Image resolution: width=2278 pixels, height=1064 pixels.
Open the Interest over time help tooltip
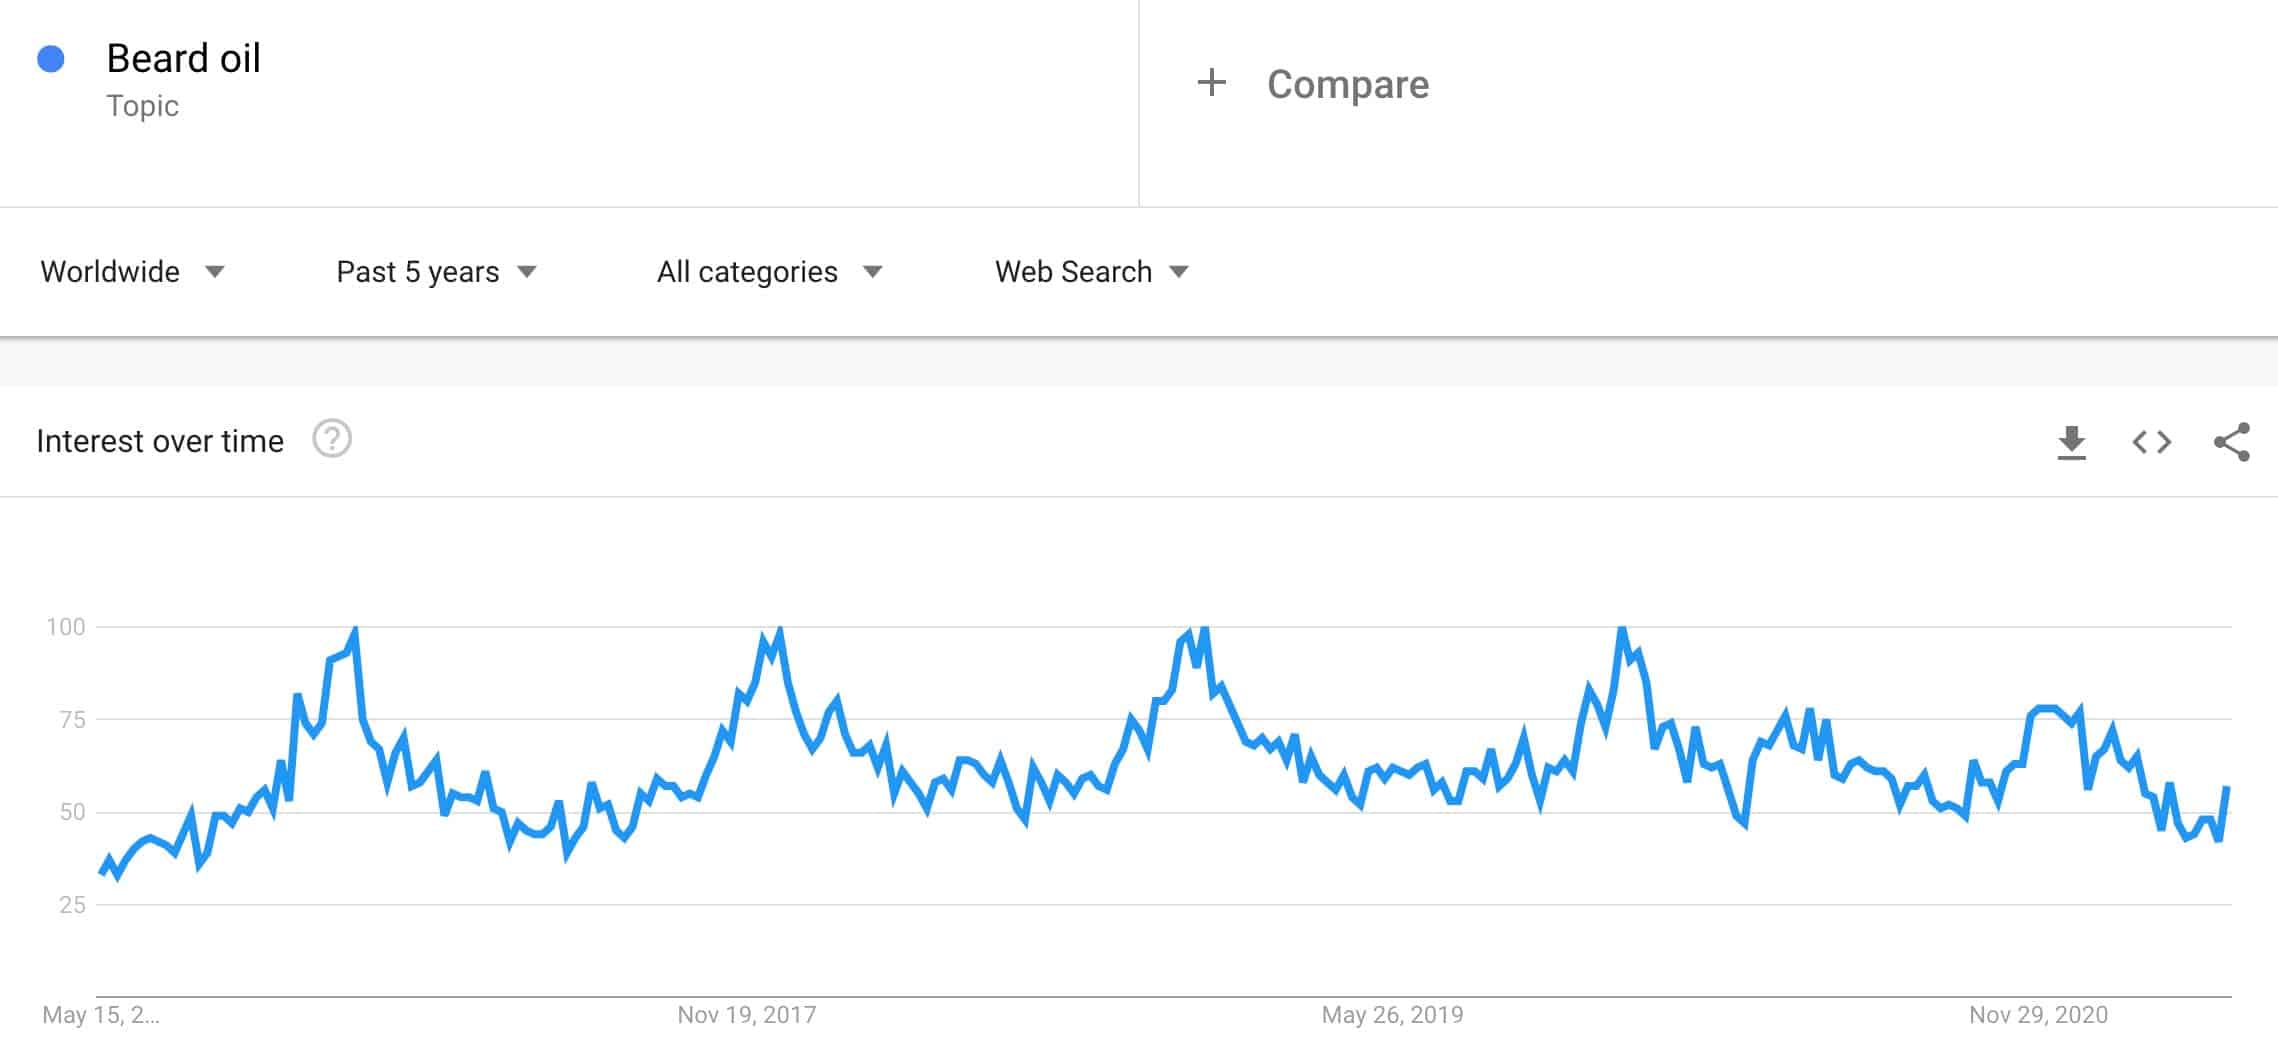pos(331,439)
